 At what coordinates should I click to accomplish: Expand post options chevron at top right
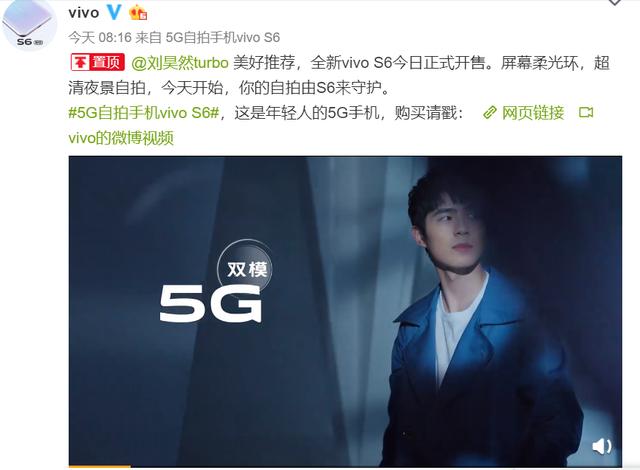click(x=615, y=2)
